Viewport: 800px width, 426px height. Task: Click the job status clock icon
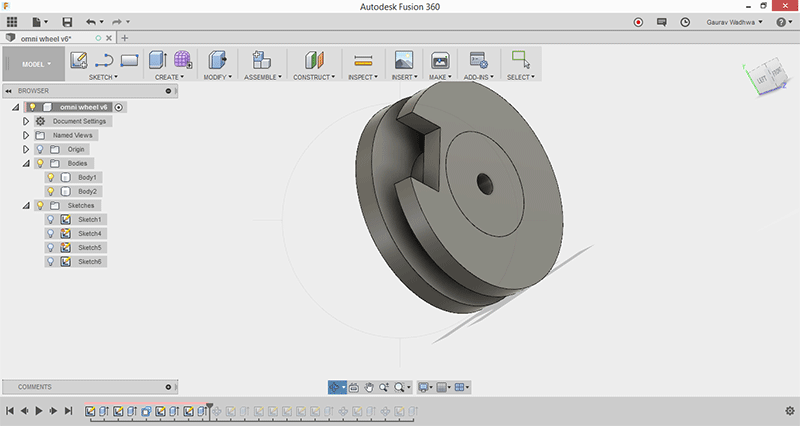tap(685, 21)
